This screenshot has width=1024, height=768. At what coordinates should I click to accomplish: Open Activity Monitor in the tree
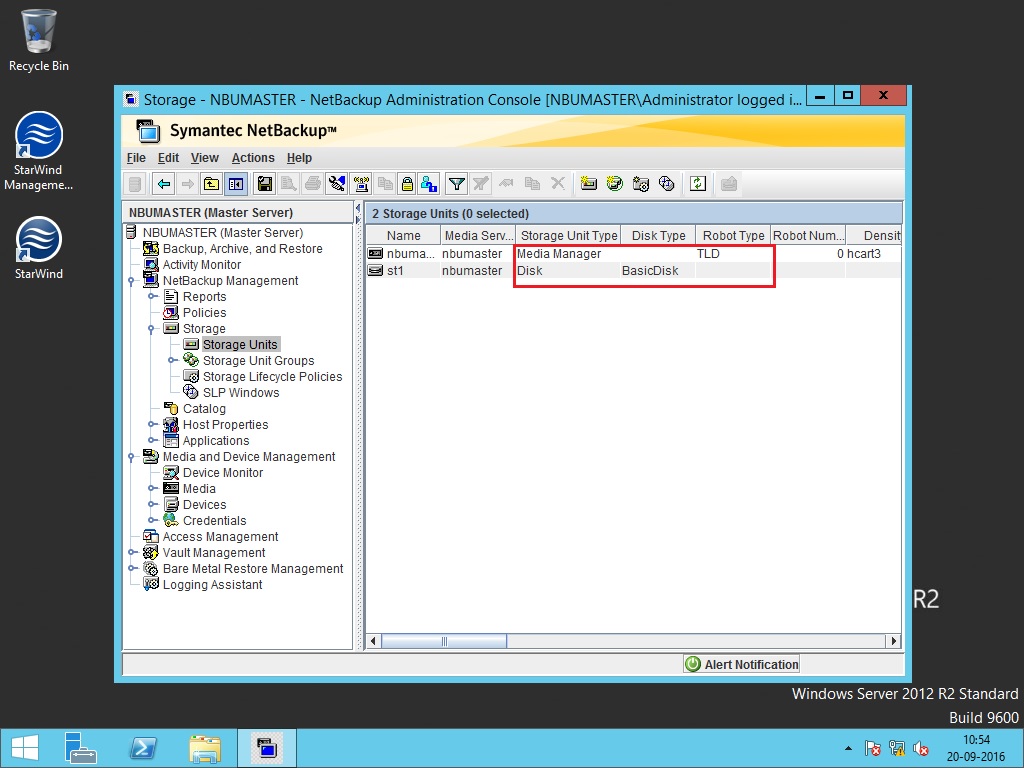[x=201, y=265]
